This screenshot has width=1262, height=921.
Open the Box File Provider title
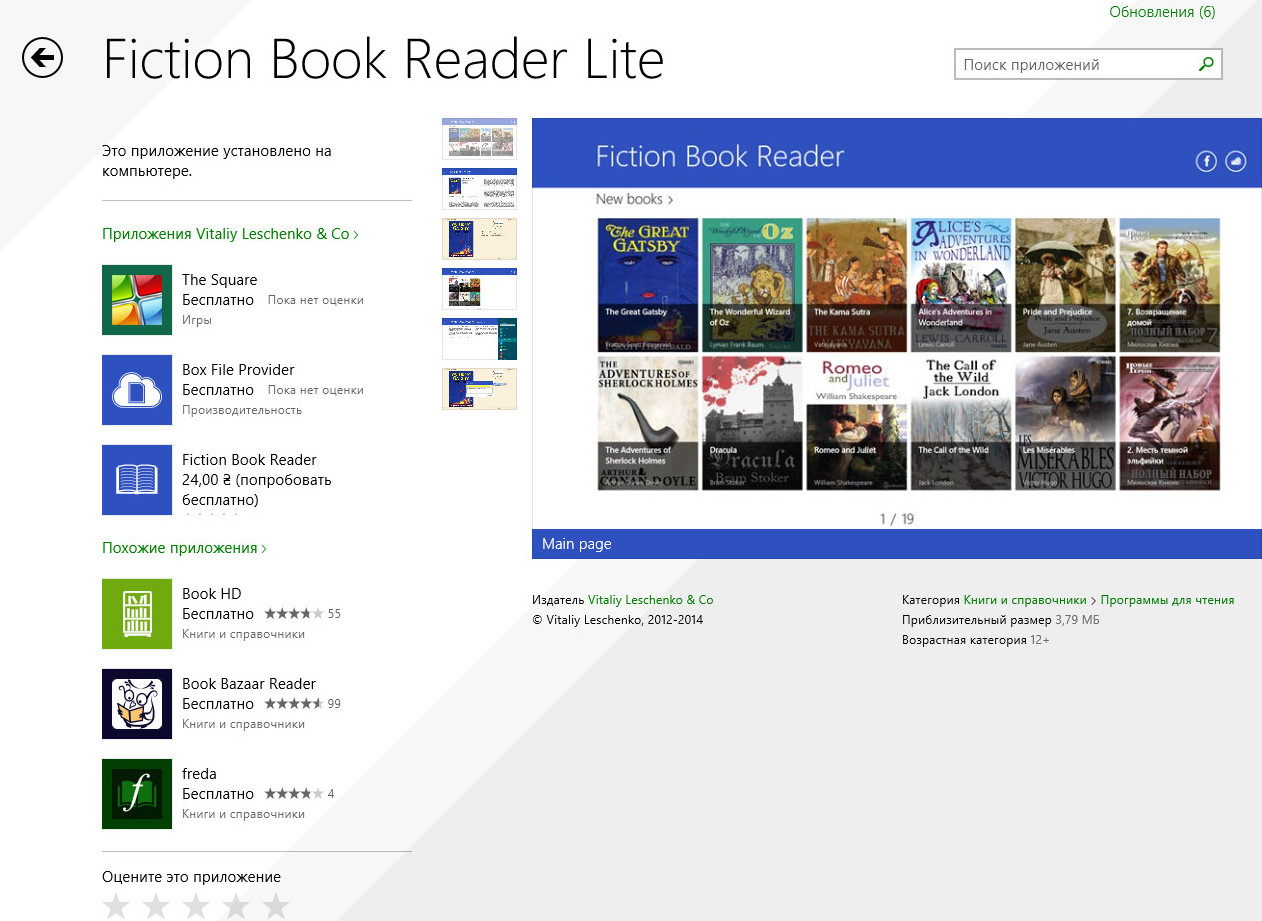point(238,370)
